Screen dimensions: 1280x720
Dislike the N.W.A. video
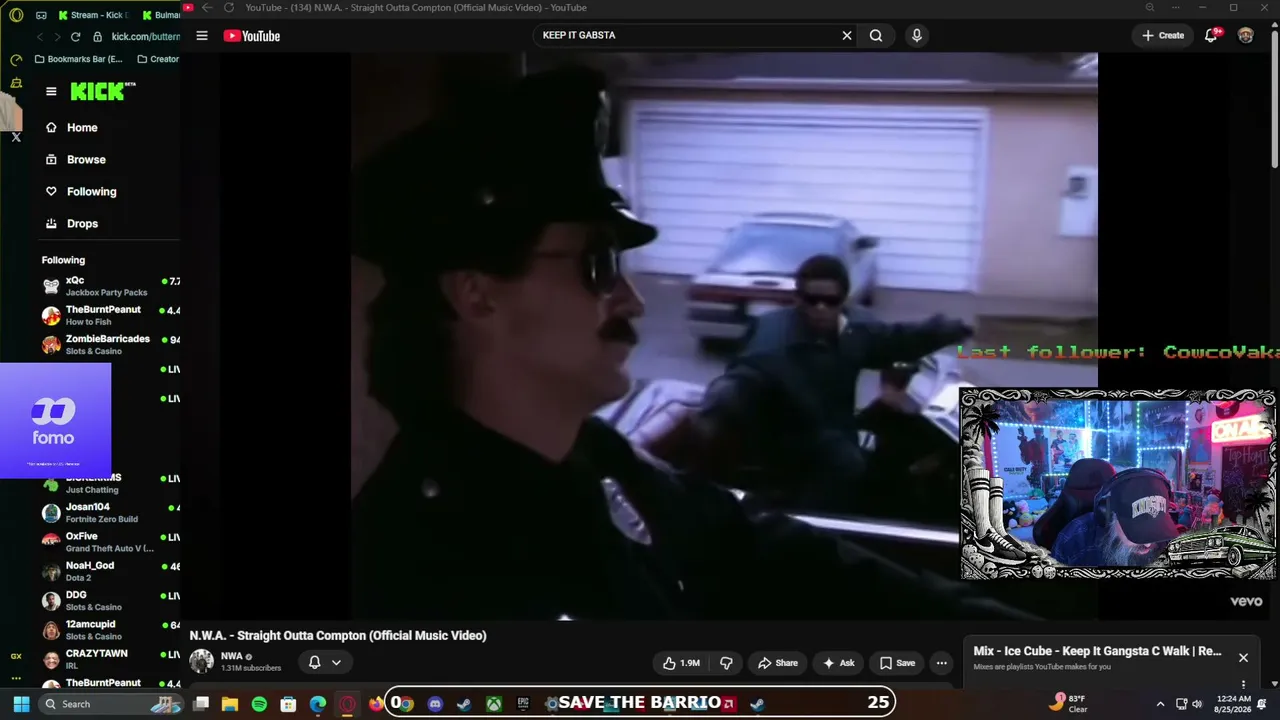[x=726, y=663]
